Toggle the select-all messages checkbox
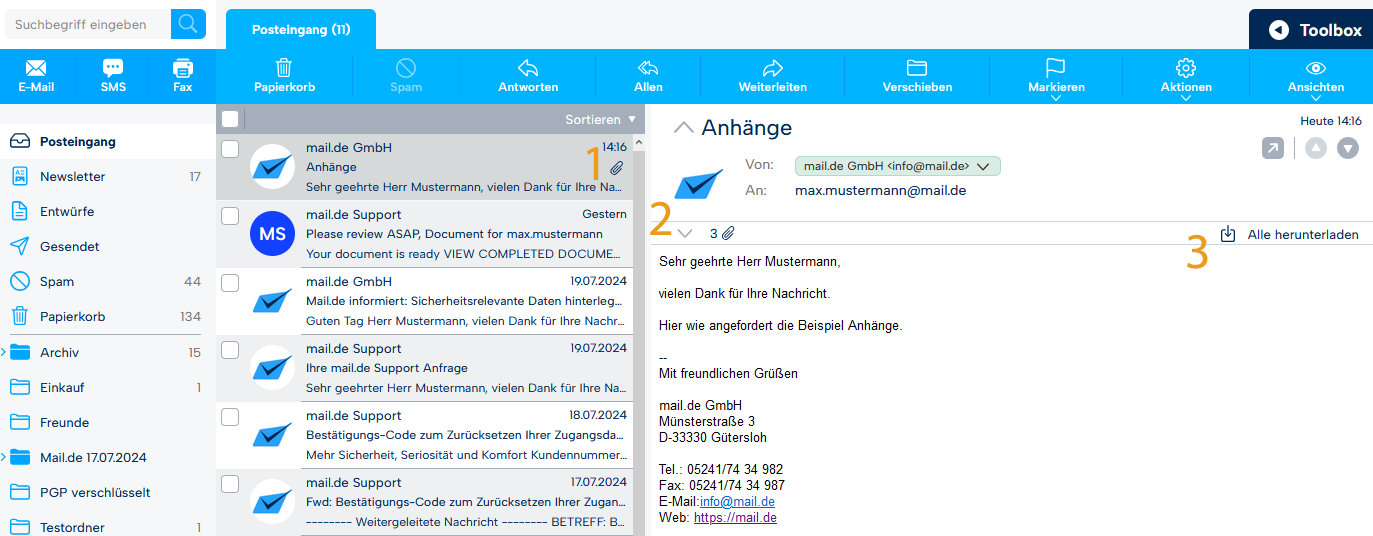 [230, 119]
